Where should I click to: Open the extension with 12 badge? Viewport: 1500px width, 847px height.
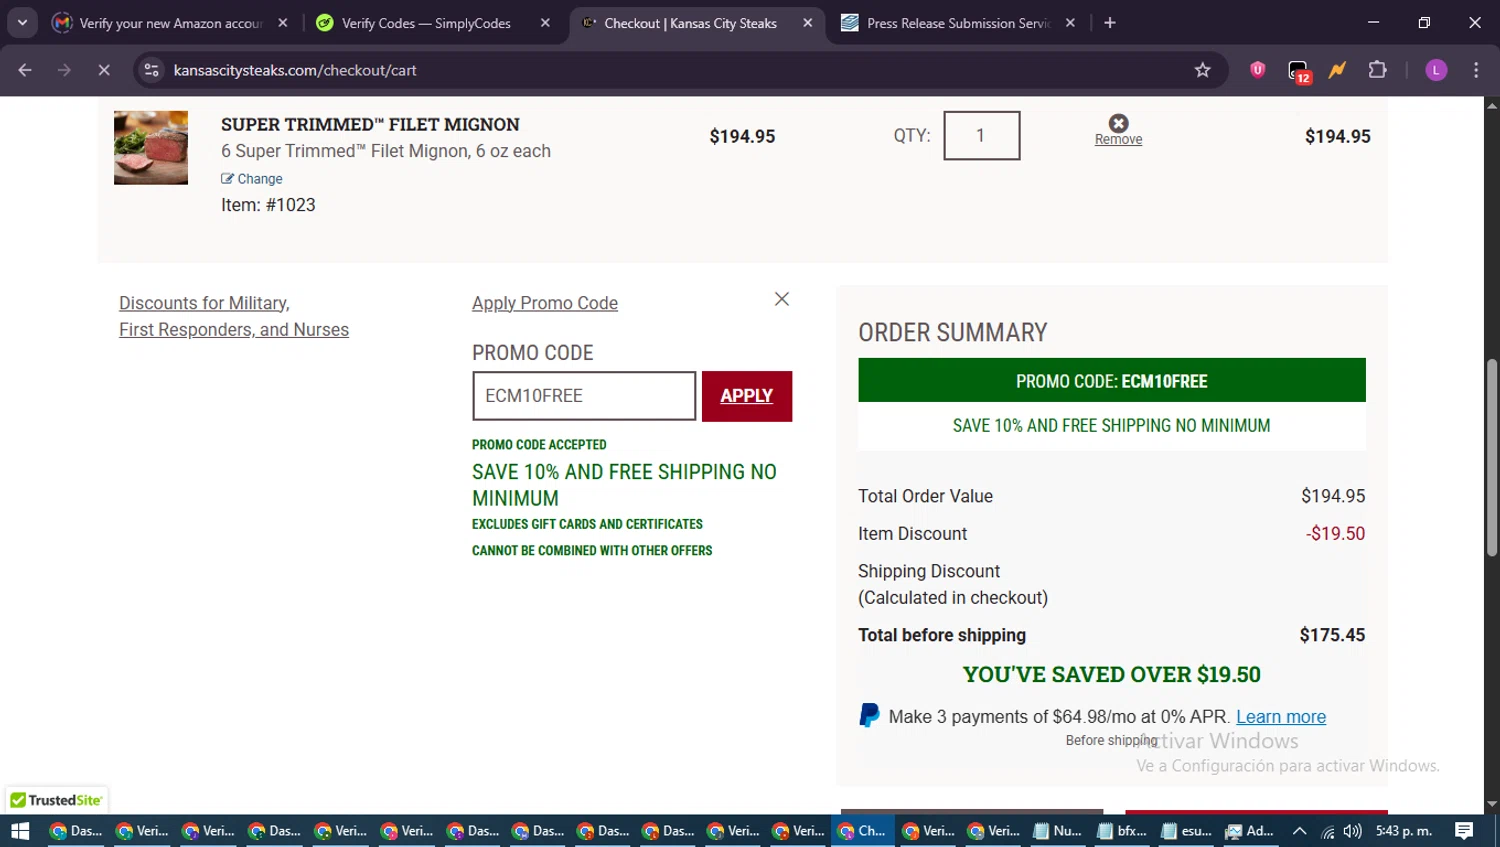coord(1298,70)
